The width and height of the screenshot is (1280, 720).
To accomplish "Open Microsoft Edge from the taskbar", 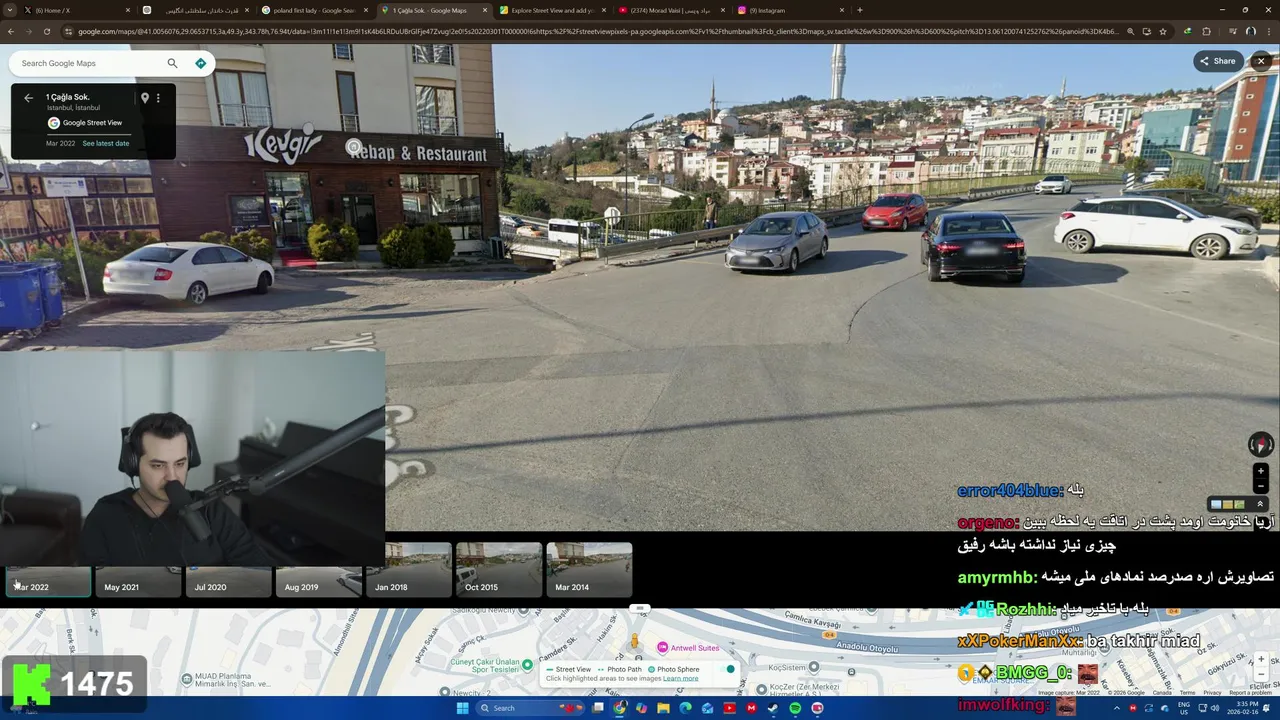I will 686,708.
